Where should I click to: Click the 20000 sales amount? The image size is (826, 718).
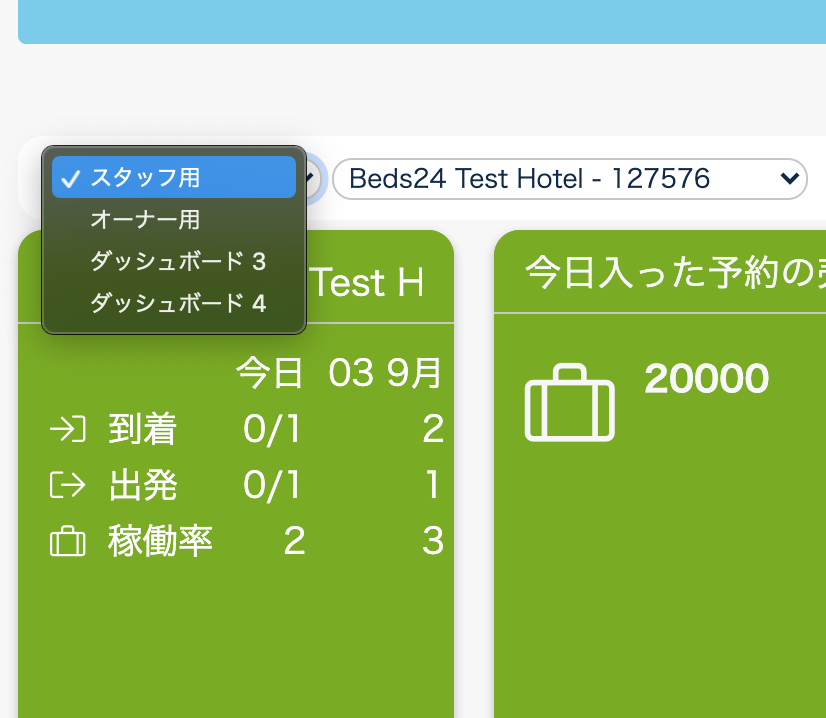[706, 379]
